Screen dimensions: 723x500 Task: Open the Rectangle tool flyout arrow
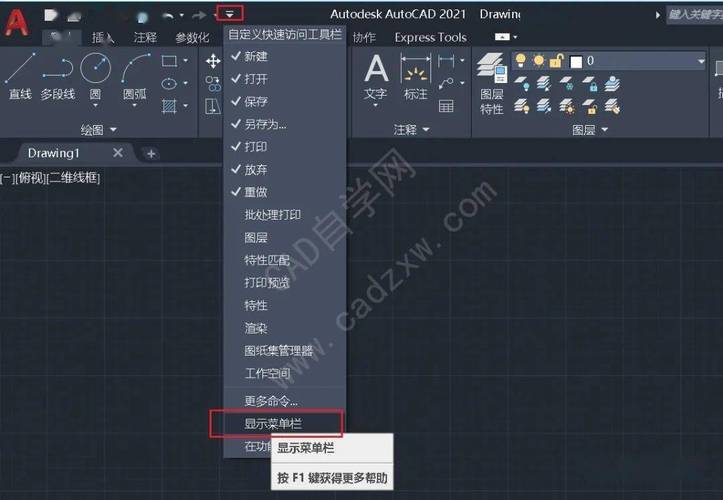click(x=185, y=60)
